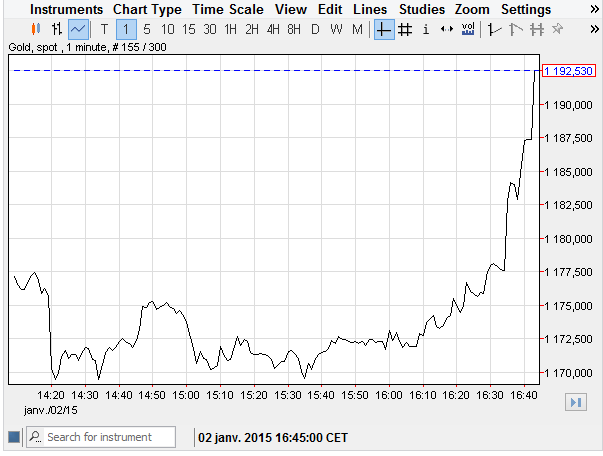Click the horizontal fit arrows icon

(x=446, y=29)
